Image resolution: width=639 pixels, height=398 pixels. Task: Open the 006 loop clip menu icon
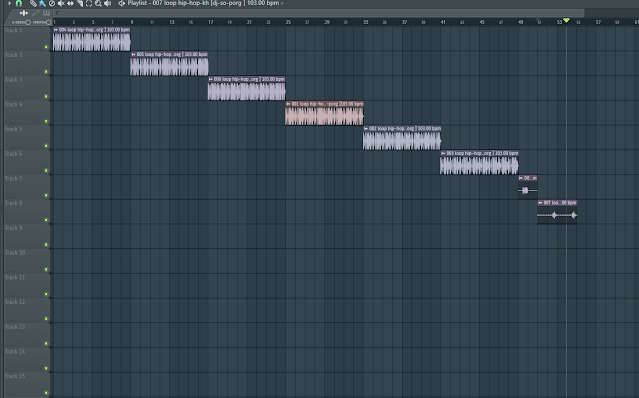pos(211,79)
